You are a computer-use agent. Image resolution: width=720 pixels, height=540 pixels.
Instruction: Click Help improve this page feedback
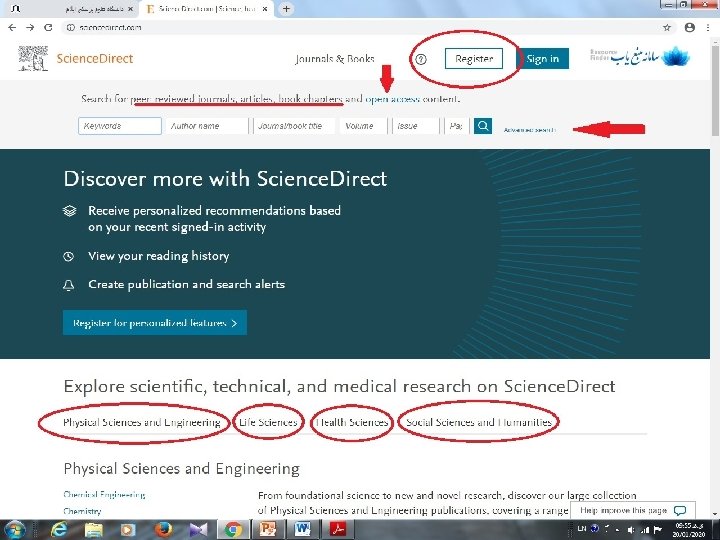633,511
